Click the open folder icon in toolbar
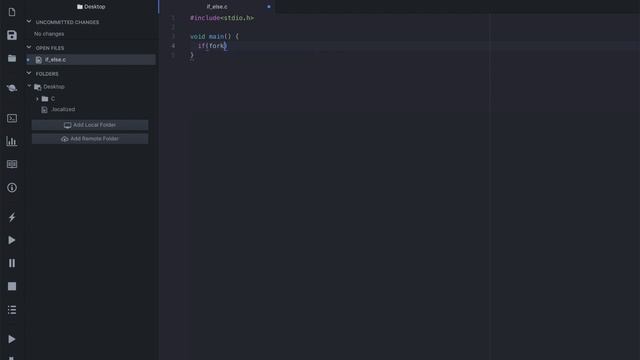Image resolution: width=640 pixels, height=360 pixels. tap(12, 58)
